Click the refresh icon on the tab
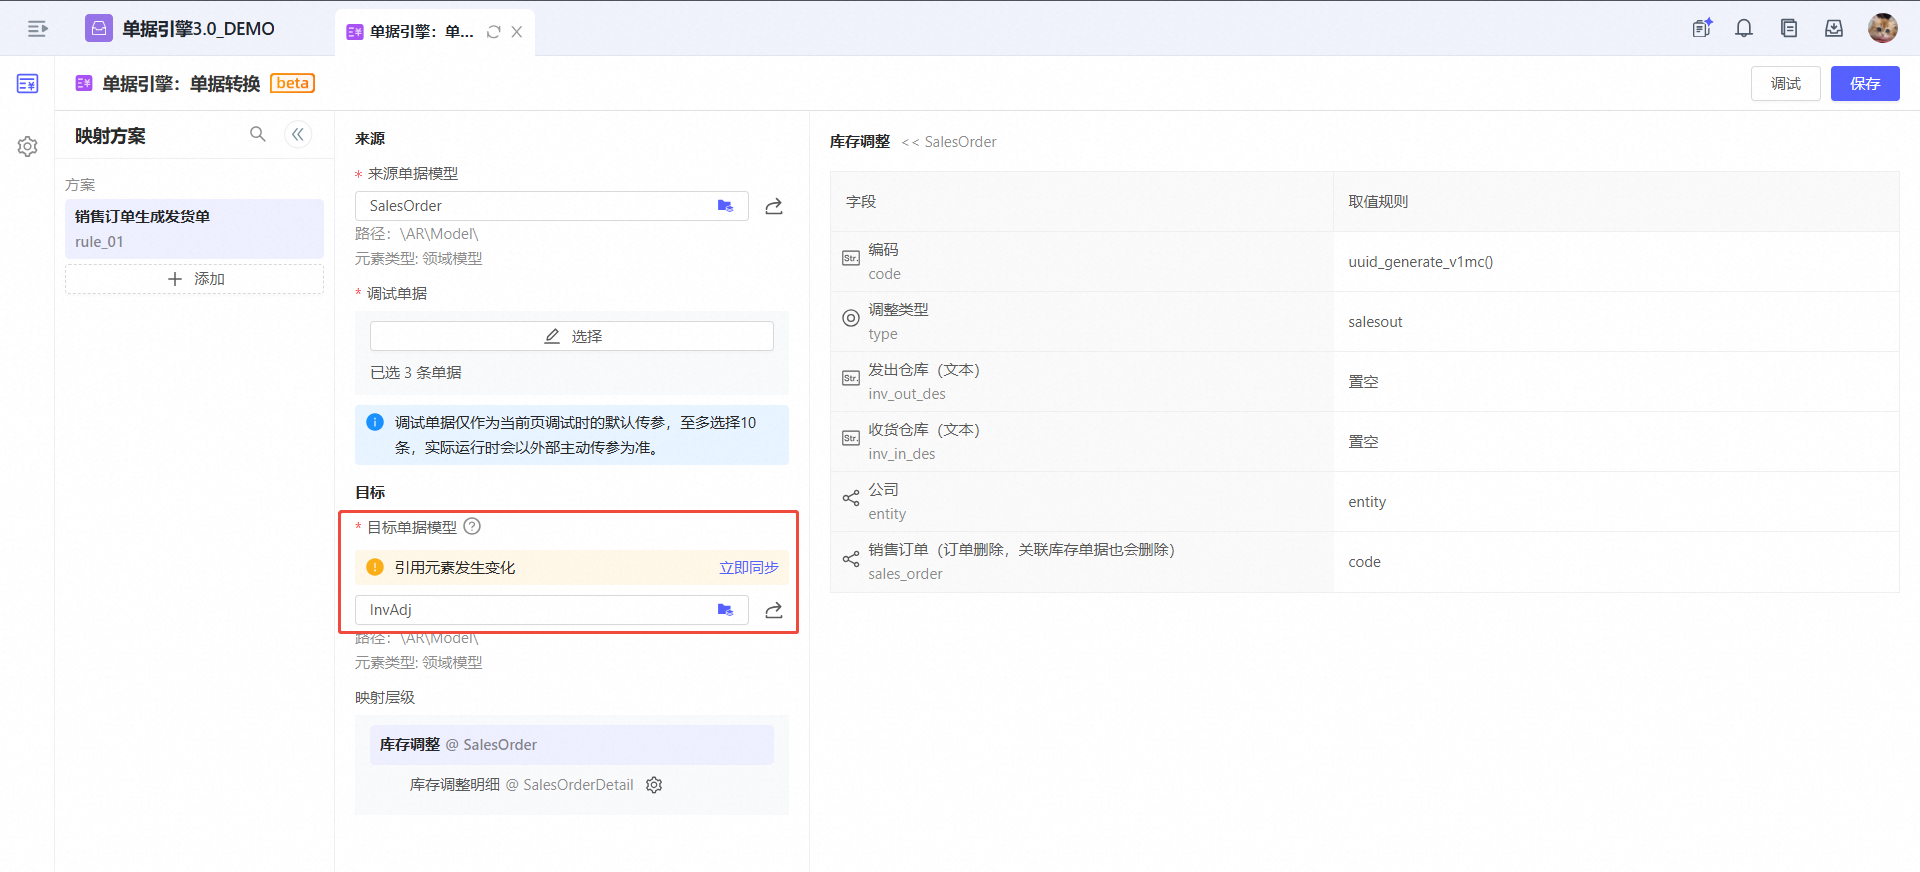Screen dimensions: 1920x872 [x=493, y=32]
